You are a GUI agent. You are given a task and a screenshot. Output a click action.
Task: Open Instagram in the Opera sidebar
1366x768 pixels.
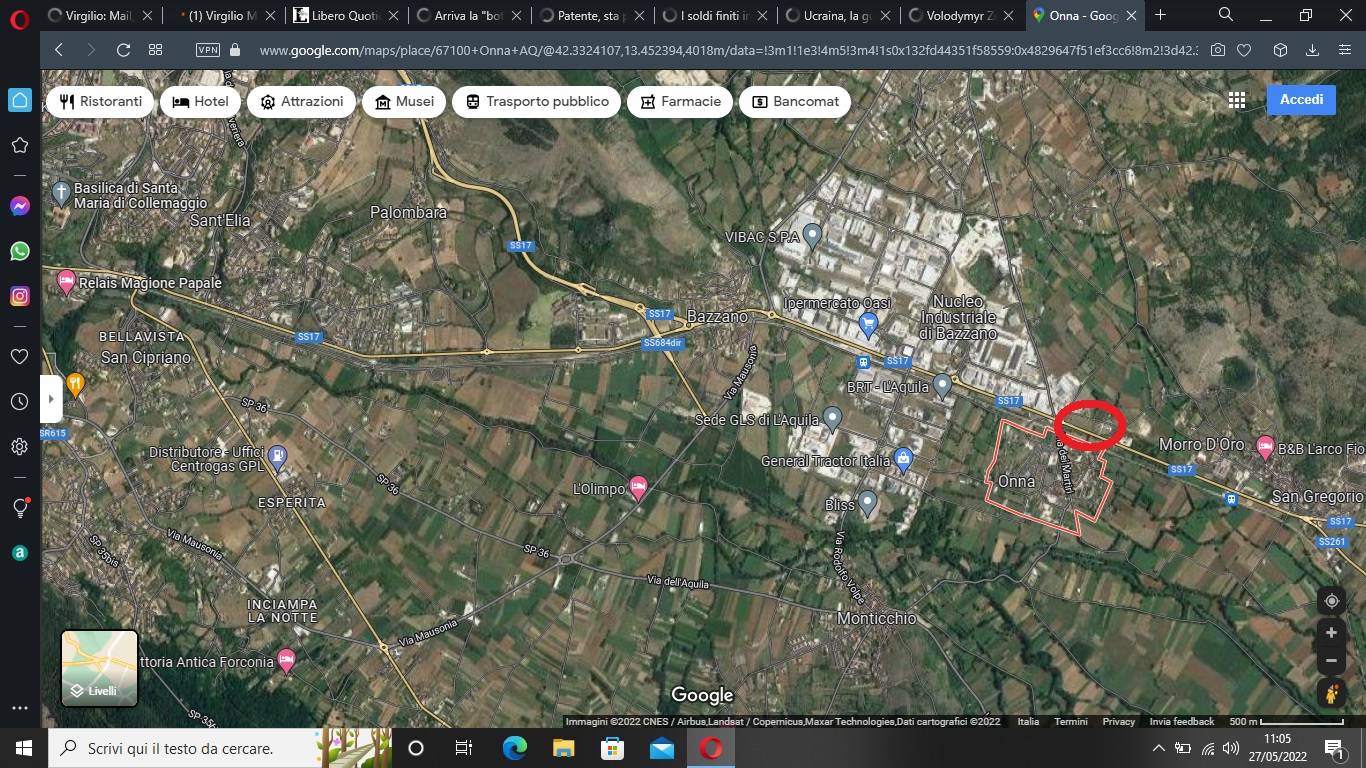click(19, 296)
